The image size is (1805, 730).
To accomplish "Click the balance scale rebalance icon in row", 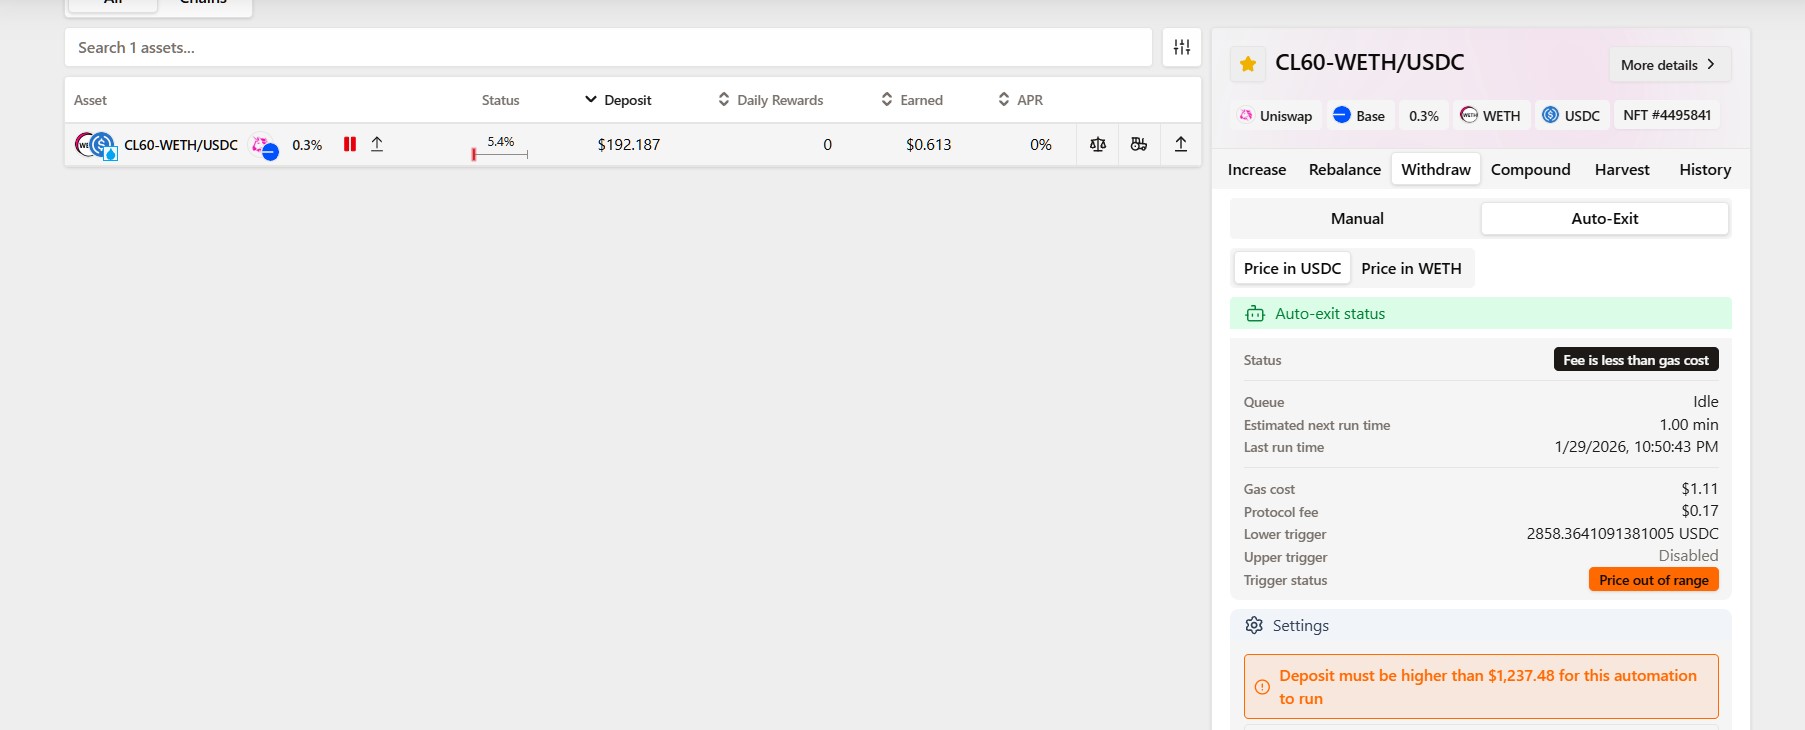I will (1097, 144).
